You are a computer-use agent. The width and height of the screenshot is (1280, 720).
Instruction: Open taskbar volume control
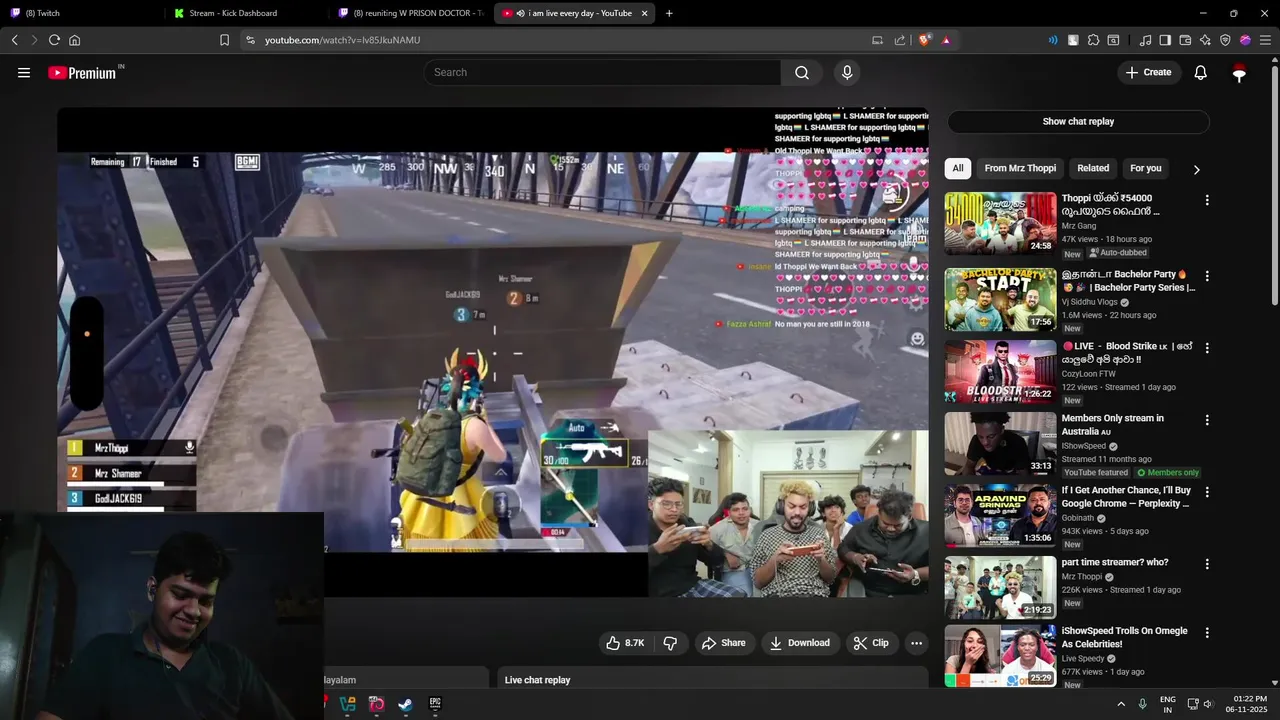[x=1208, y=704]
